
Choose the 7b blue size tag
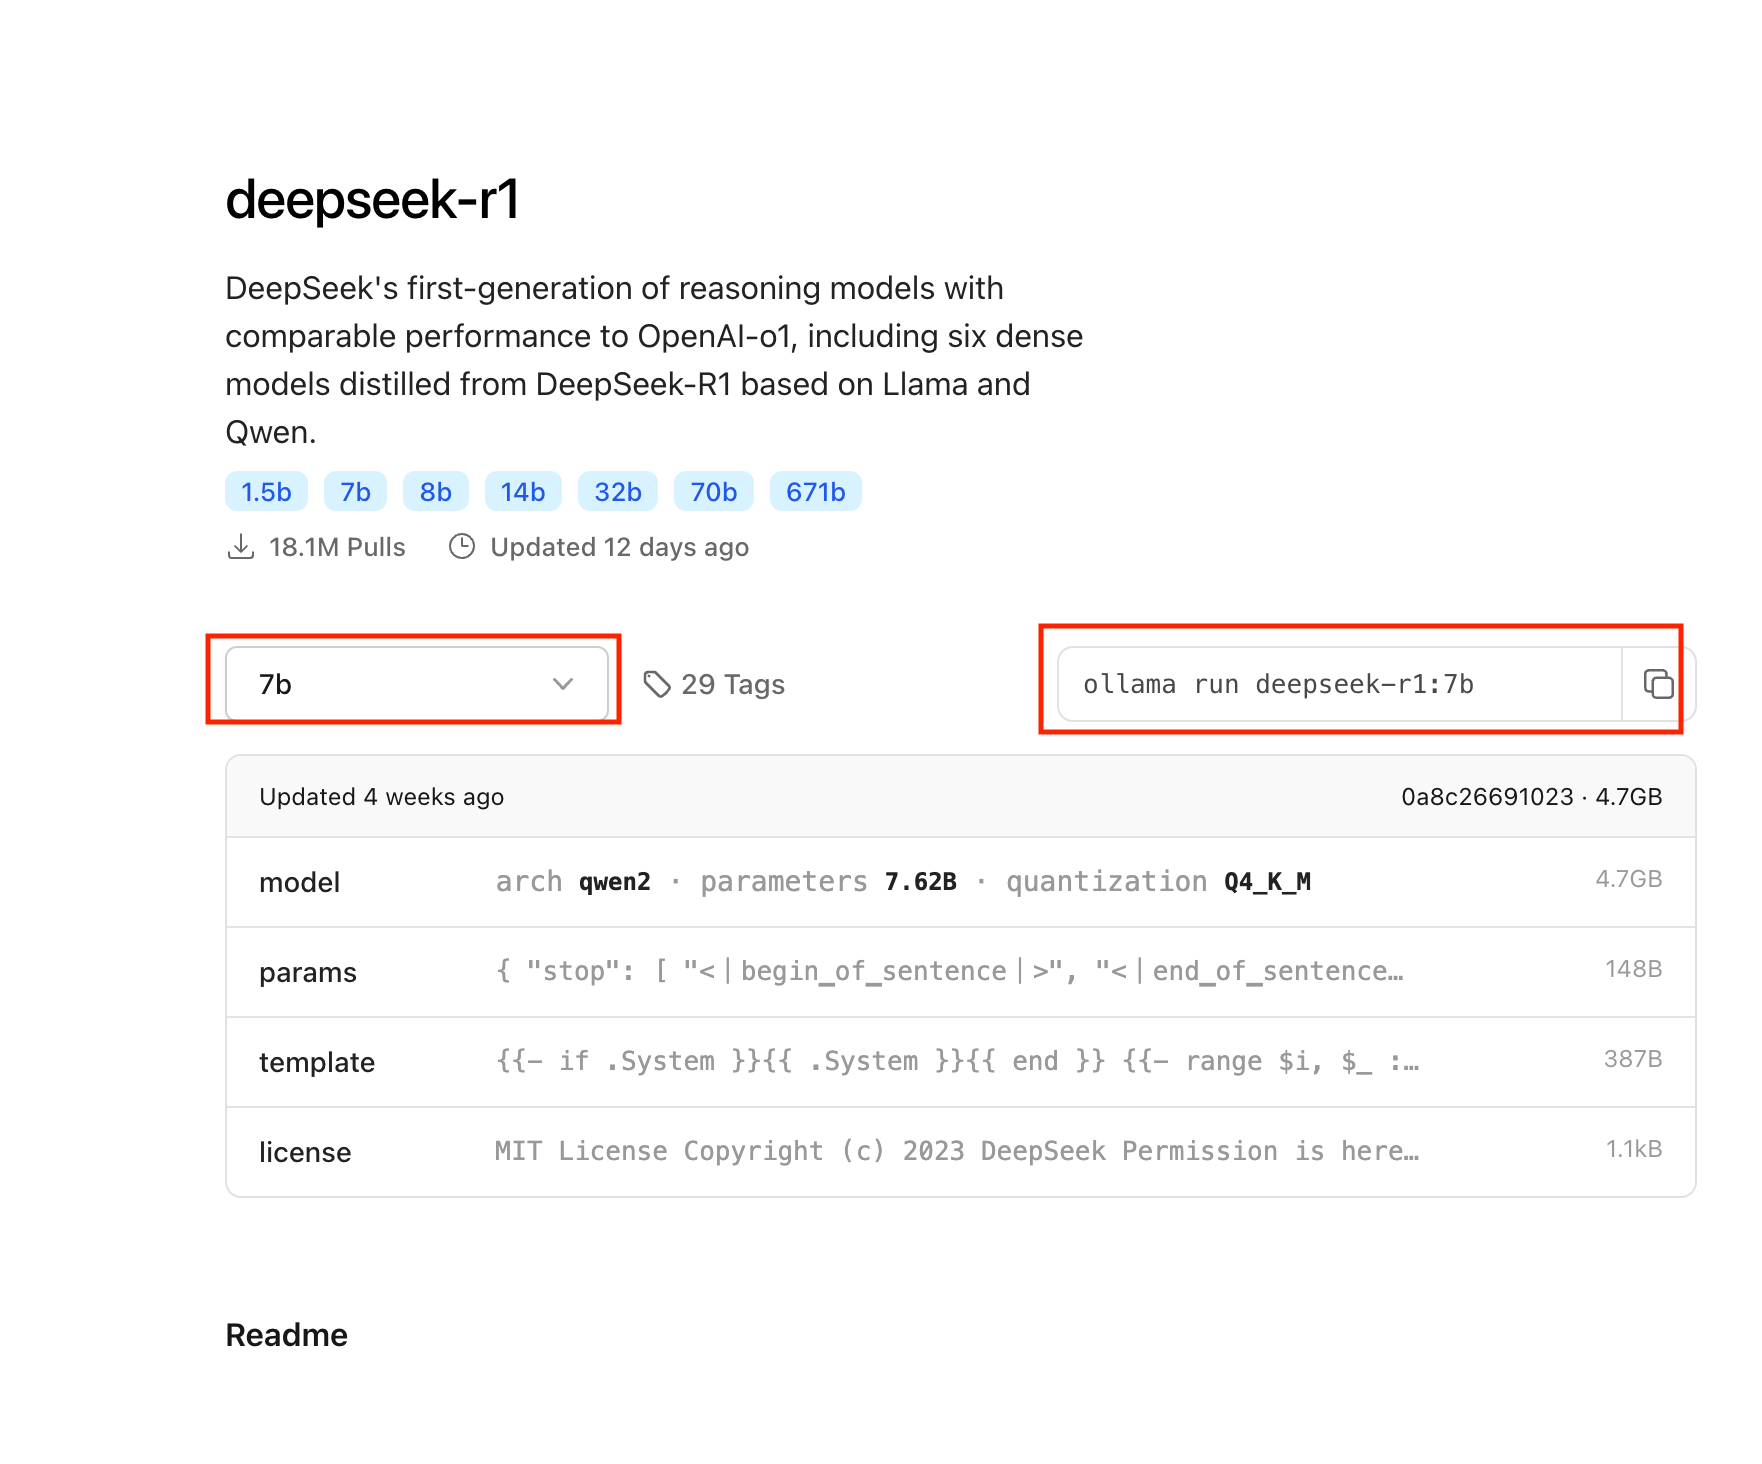click(355, 492)
